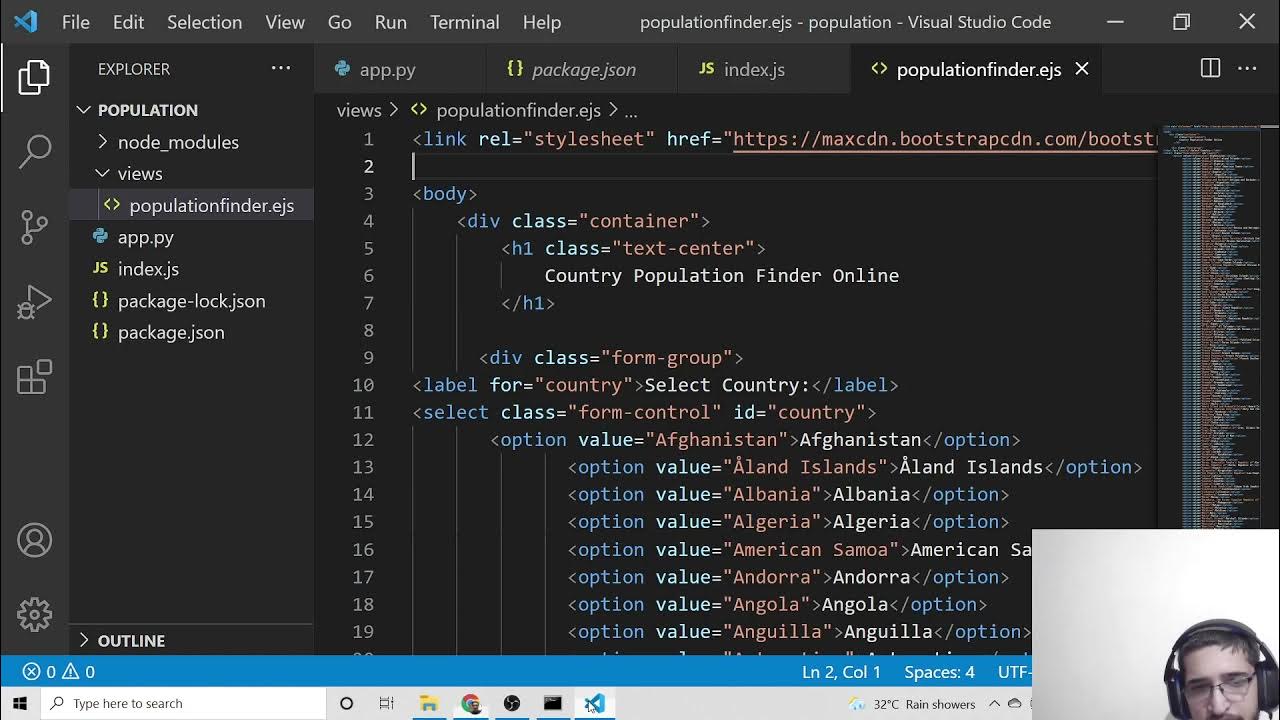Switch to the app.py editor tab
The height and width of the screenshot is (720, 1280).
[x=386, y=70]
